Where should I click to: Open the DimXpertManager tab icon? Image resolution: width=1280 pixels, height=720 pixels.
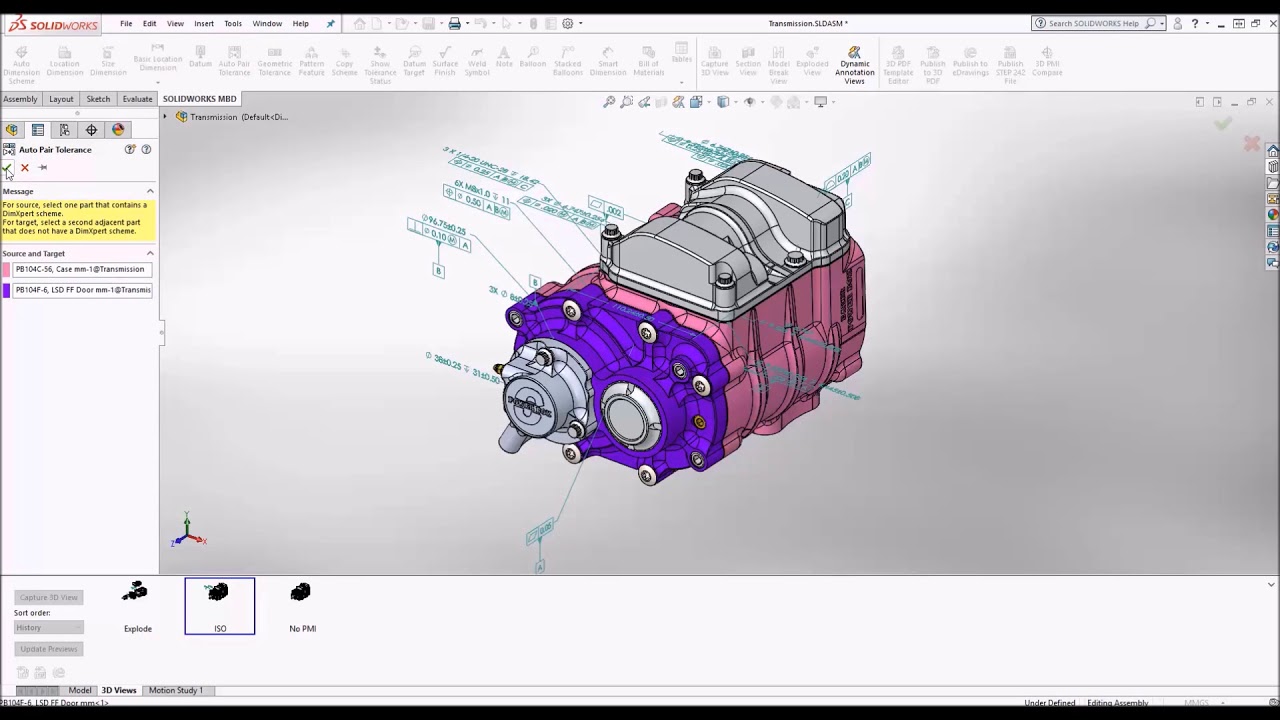point(91,130)
